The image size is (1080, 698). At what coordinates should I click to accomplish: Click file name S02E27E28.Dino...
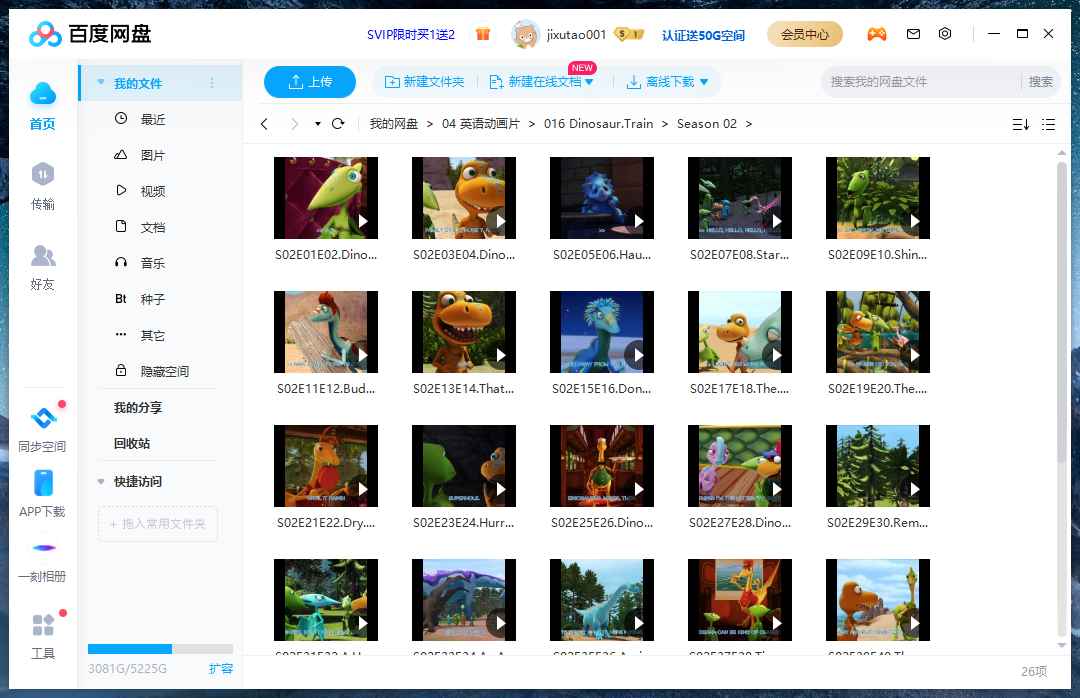[x=740, y=523]
